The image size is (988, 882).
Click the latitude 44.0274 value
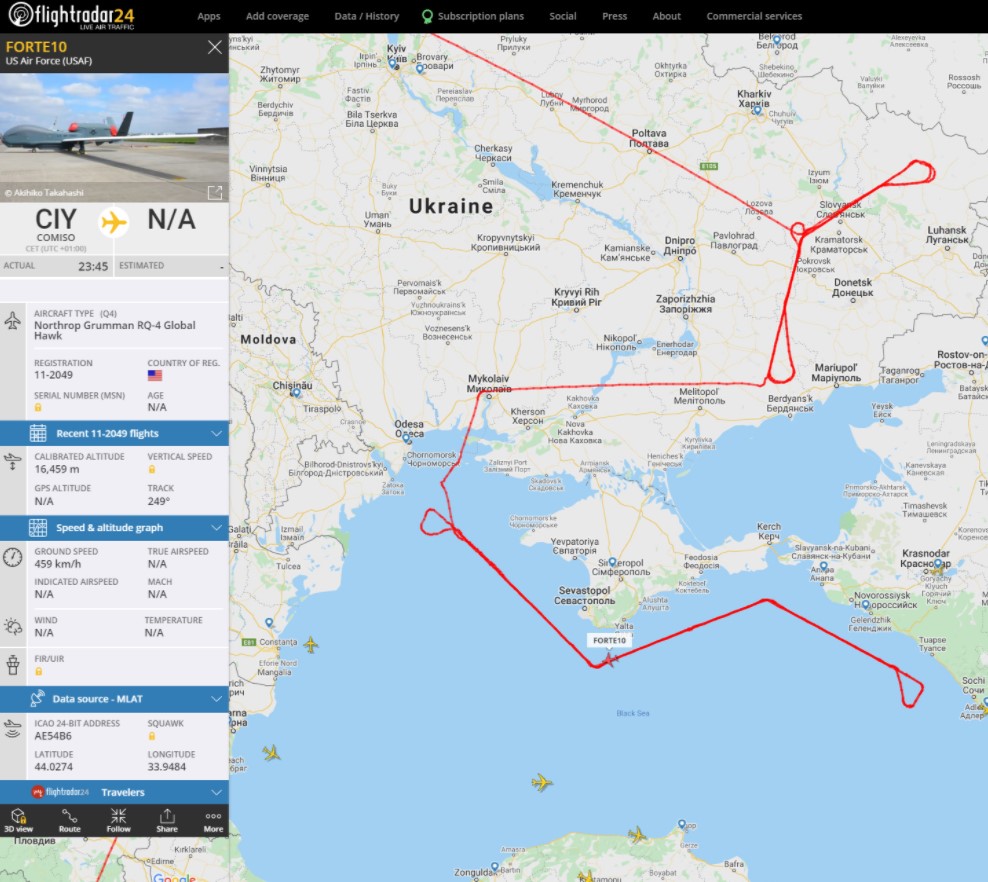coord(54,767)
